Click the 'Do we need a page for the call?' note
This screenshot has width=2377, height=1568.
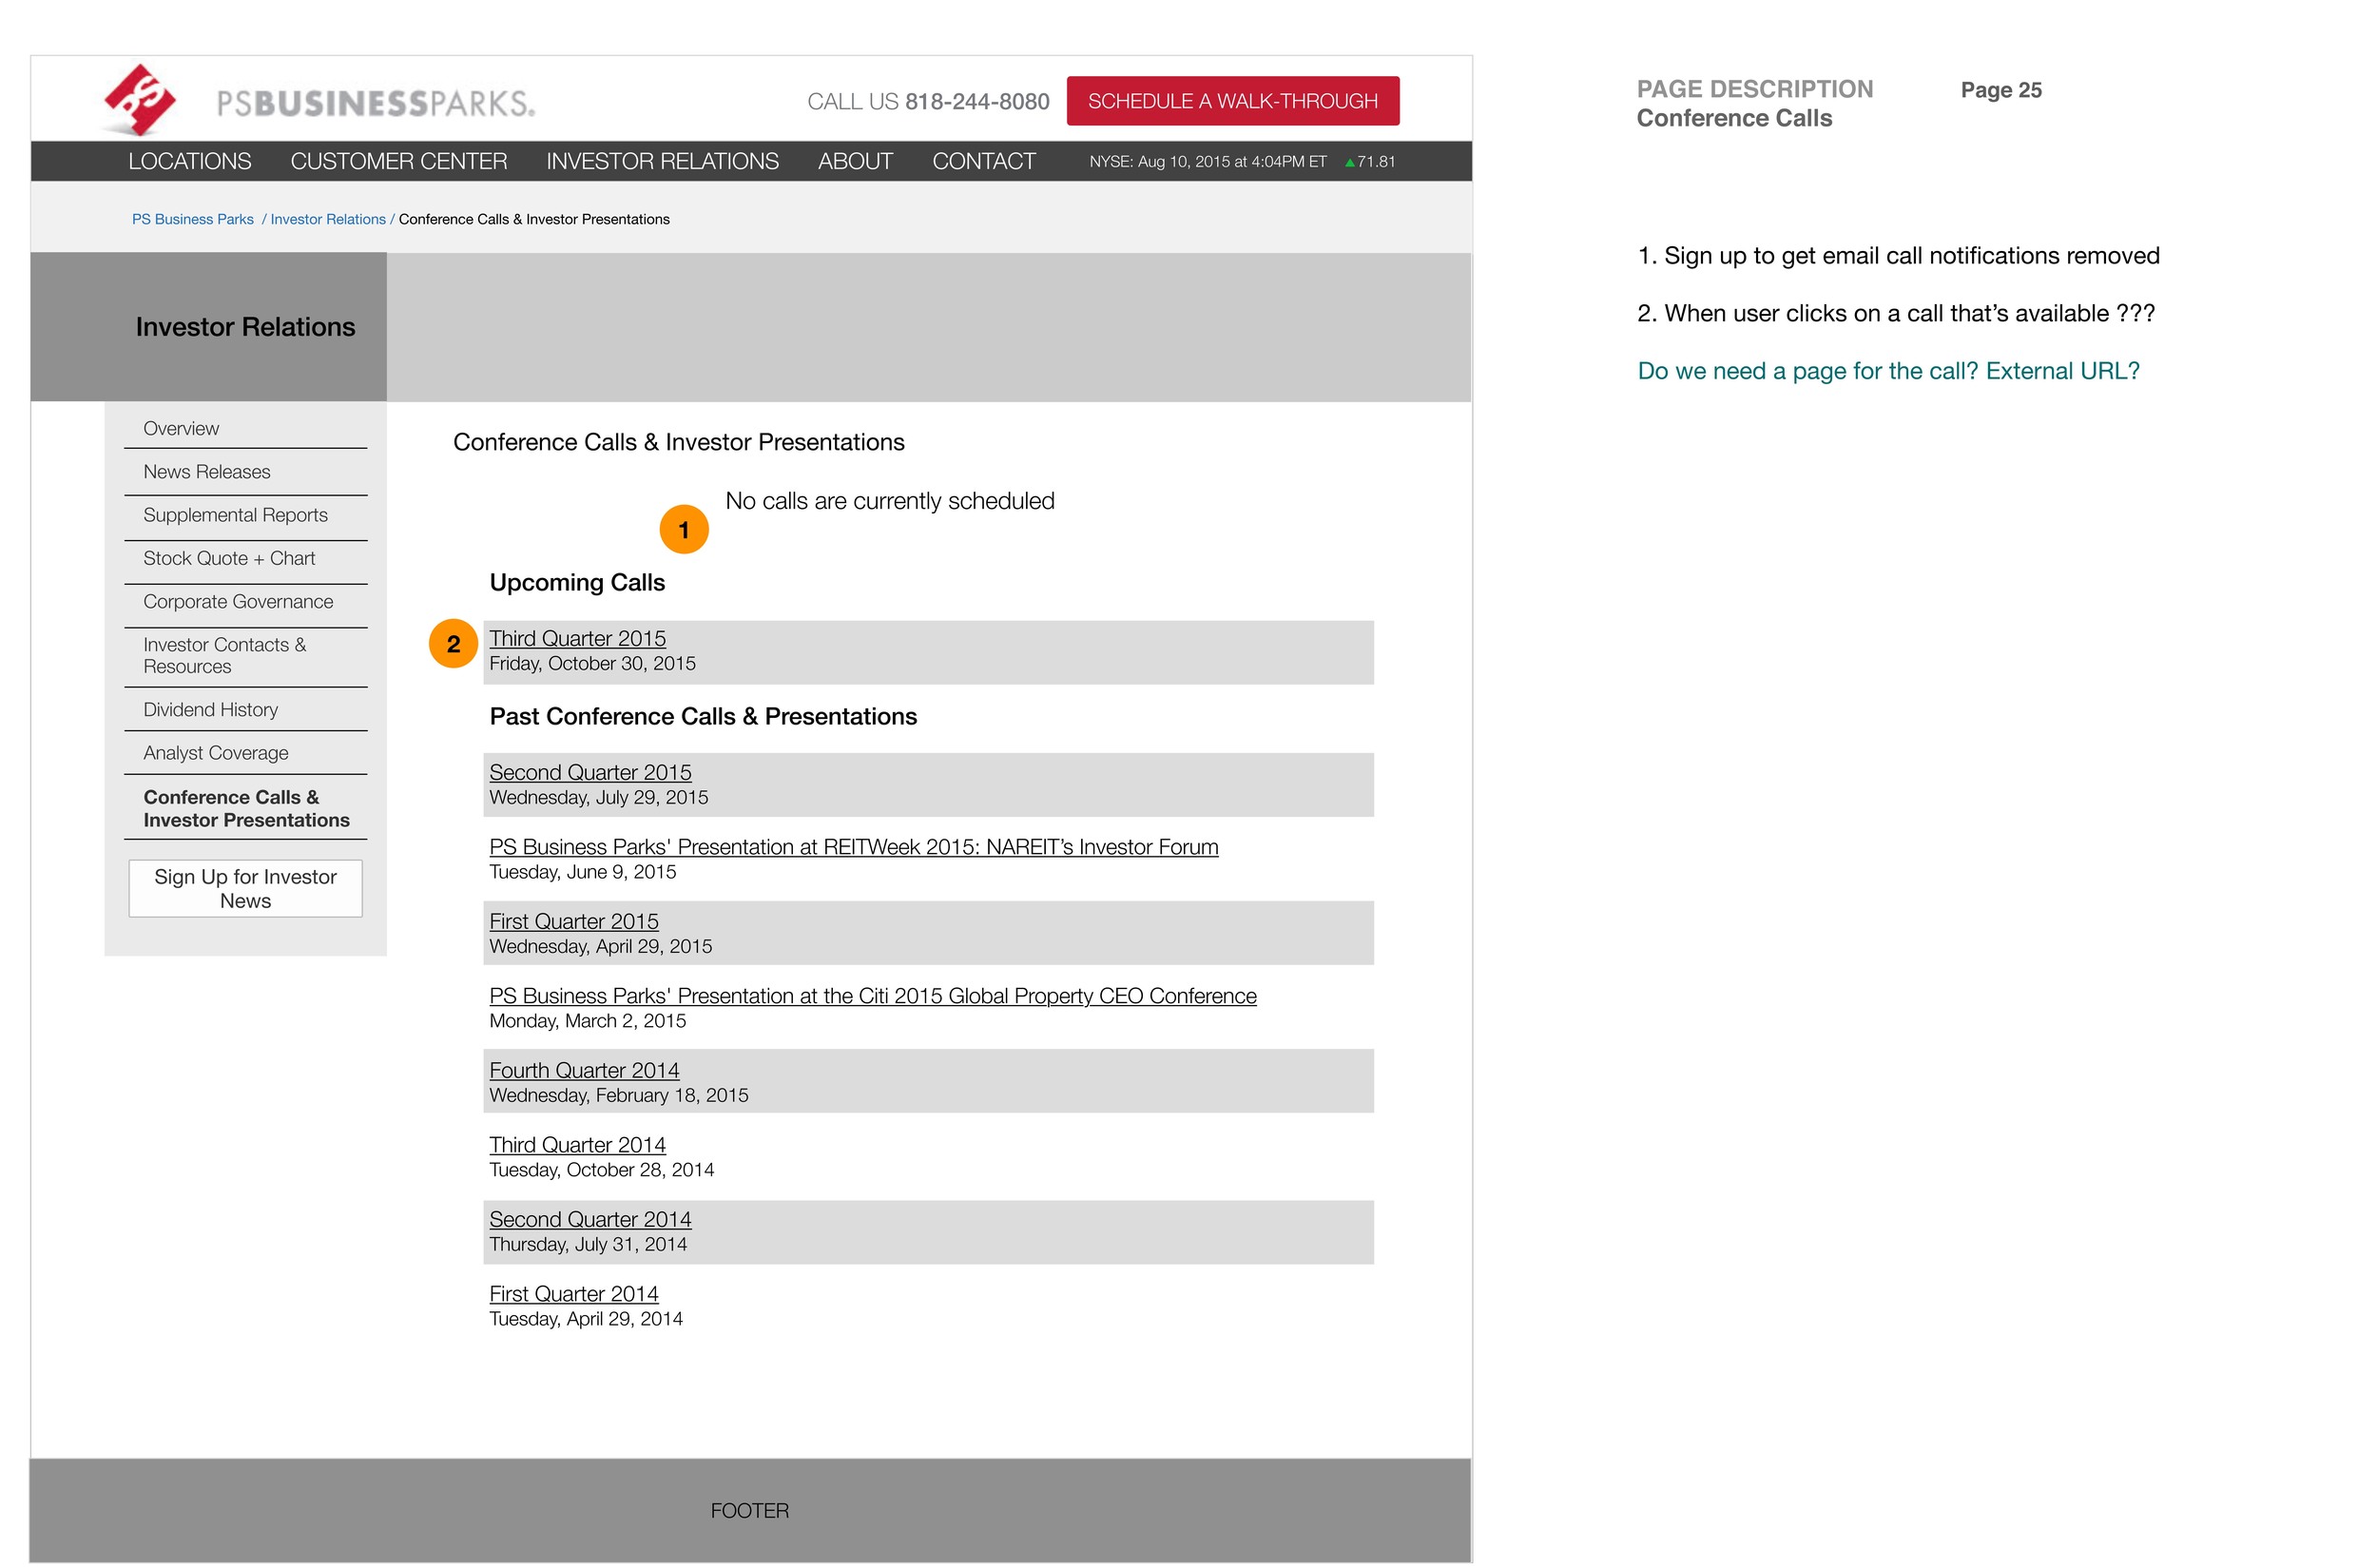[1888, 371]
